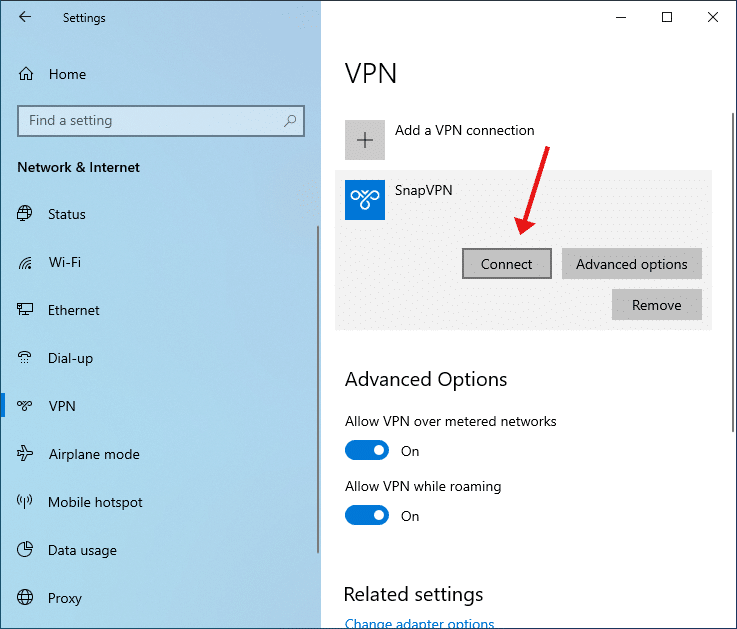Disable Allow VPN over metered networks
737x629 pixels.
[x=367, y=450]
